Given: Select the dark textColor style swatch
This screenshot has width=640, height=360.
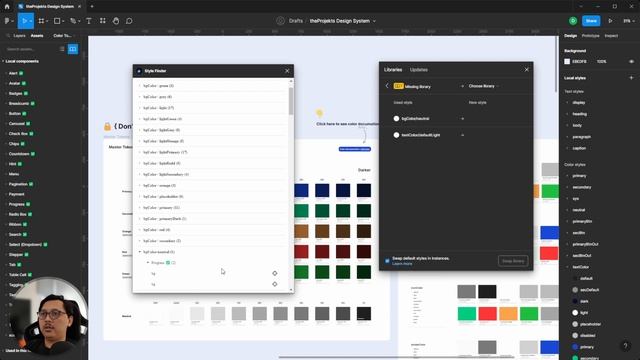Looking at the screenshot, I should 575,301.
